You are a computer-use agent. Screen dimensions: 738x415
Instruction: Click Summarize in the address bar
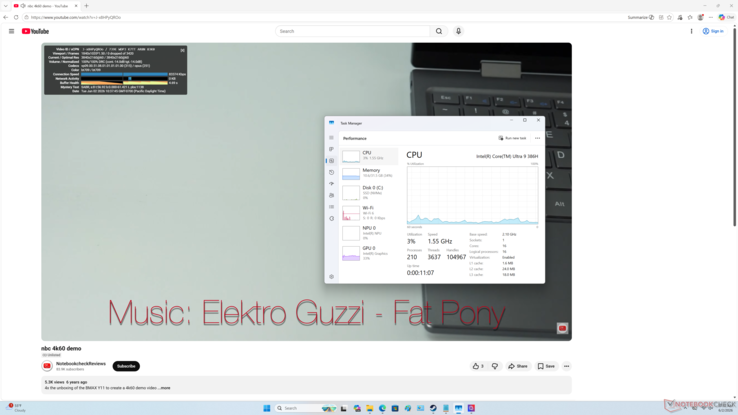641,17
